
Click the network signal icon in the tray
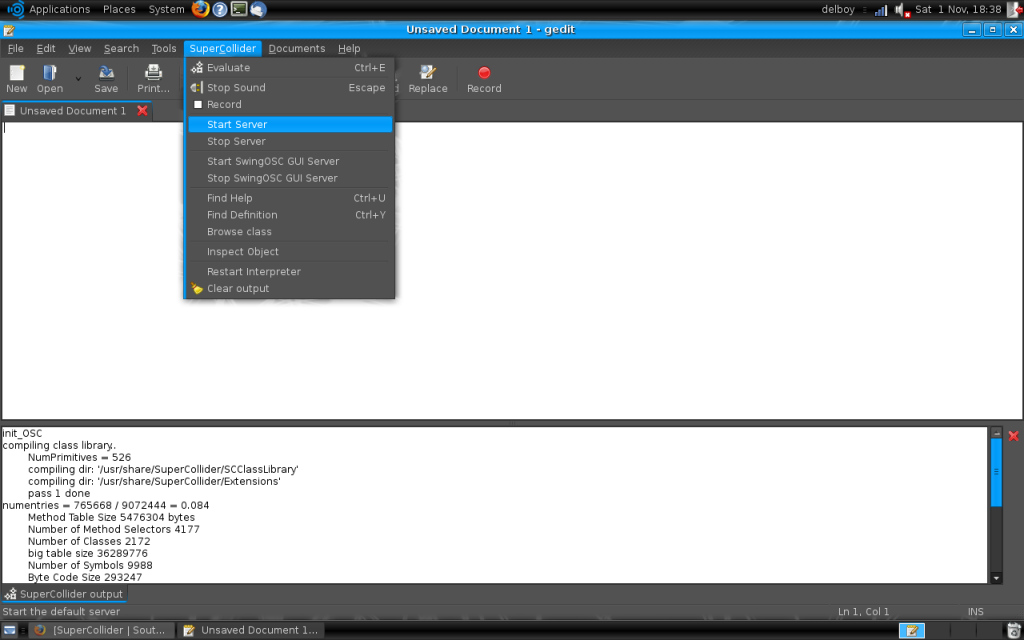point(881,10)
